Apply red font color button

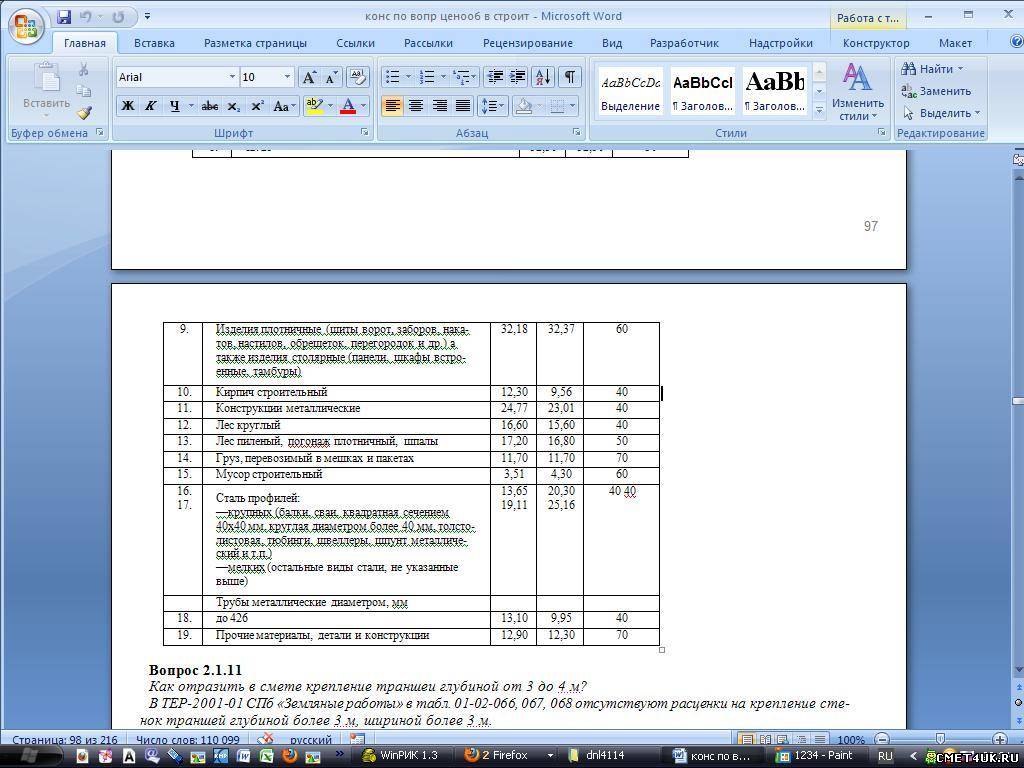pos(348,106)
